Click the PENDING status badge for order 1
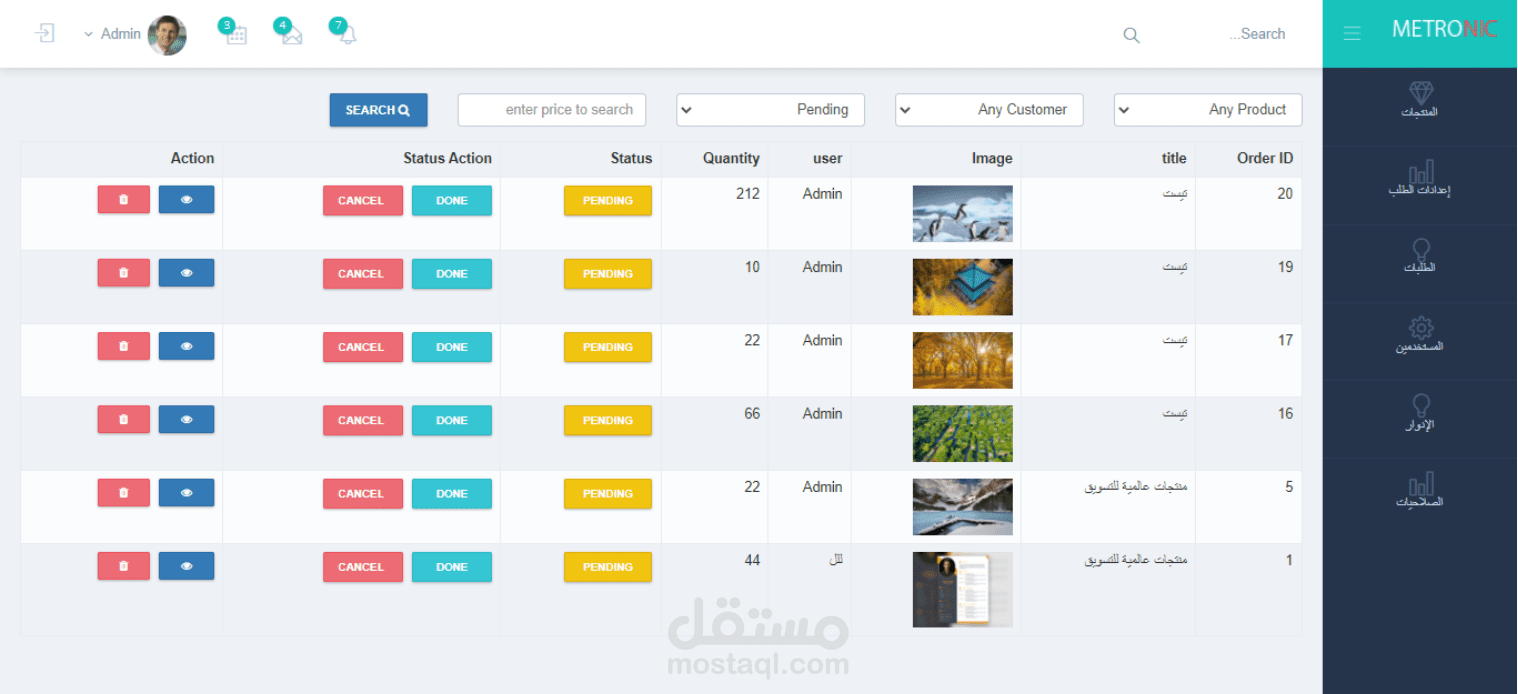Viewport: 1518px width, 694px height. point(608,567)
